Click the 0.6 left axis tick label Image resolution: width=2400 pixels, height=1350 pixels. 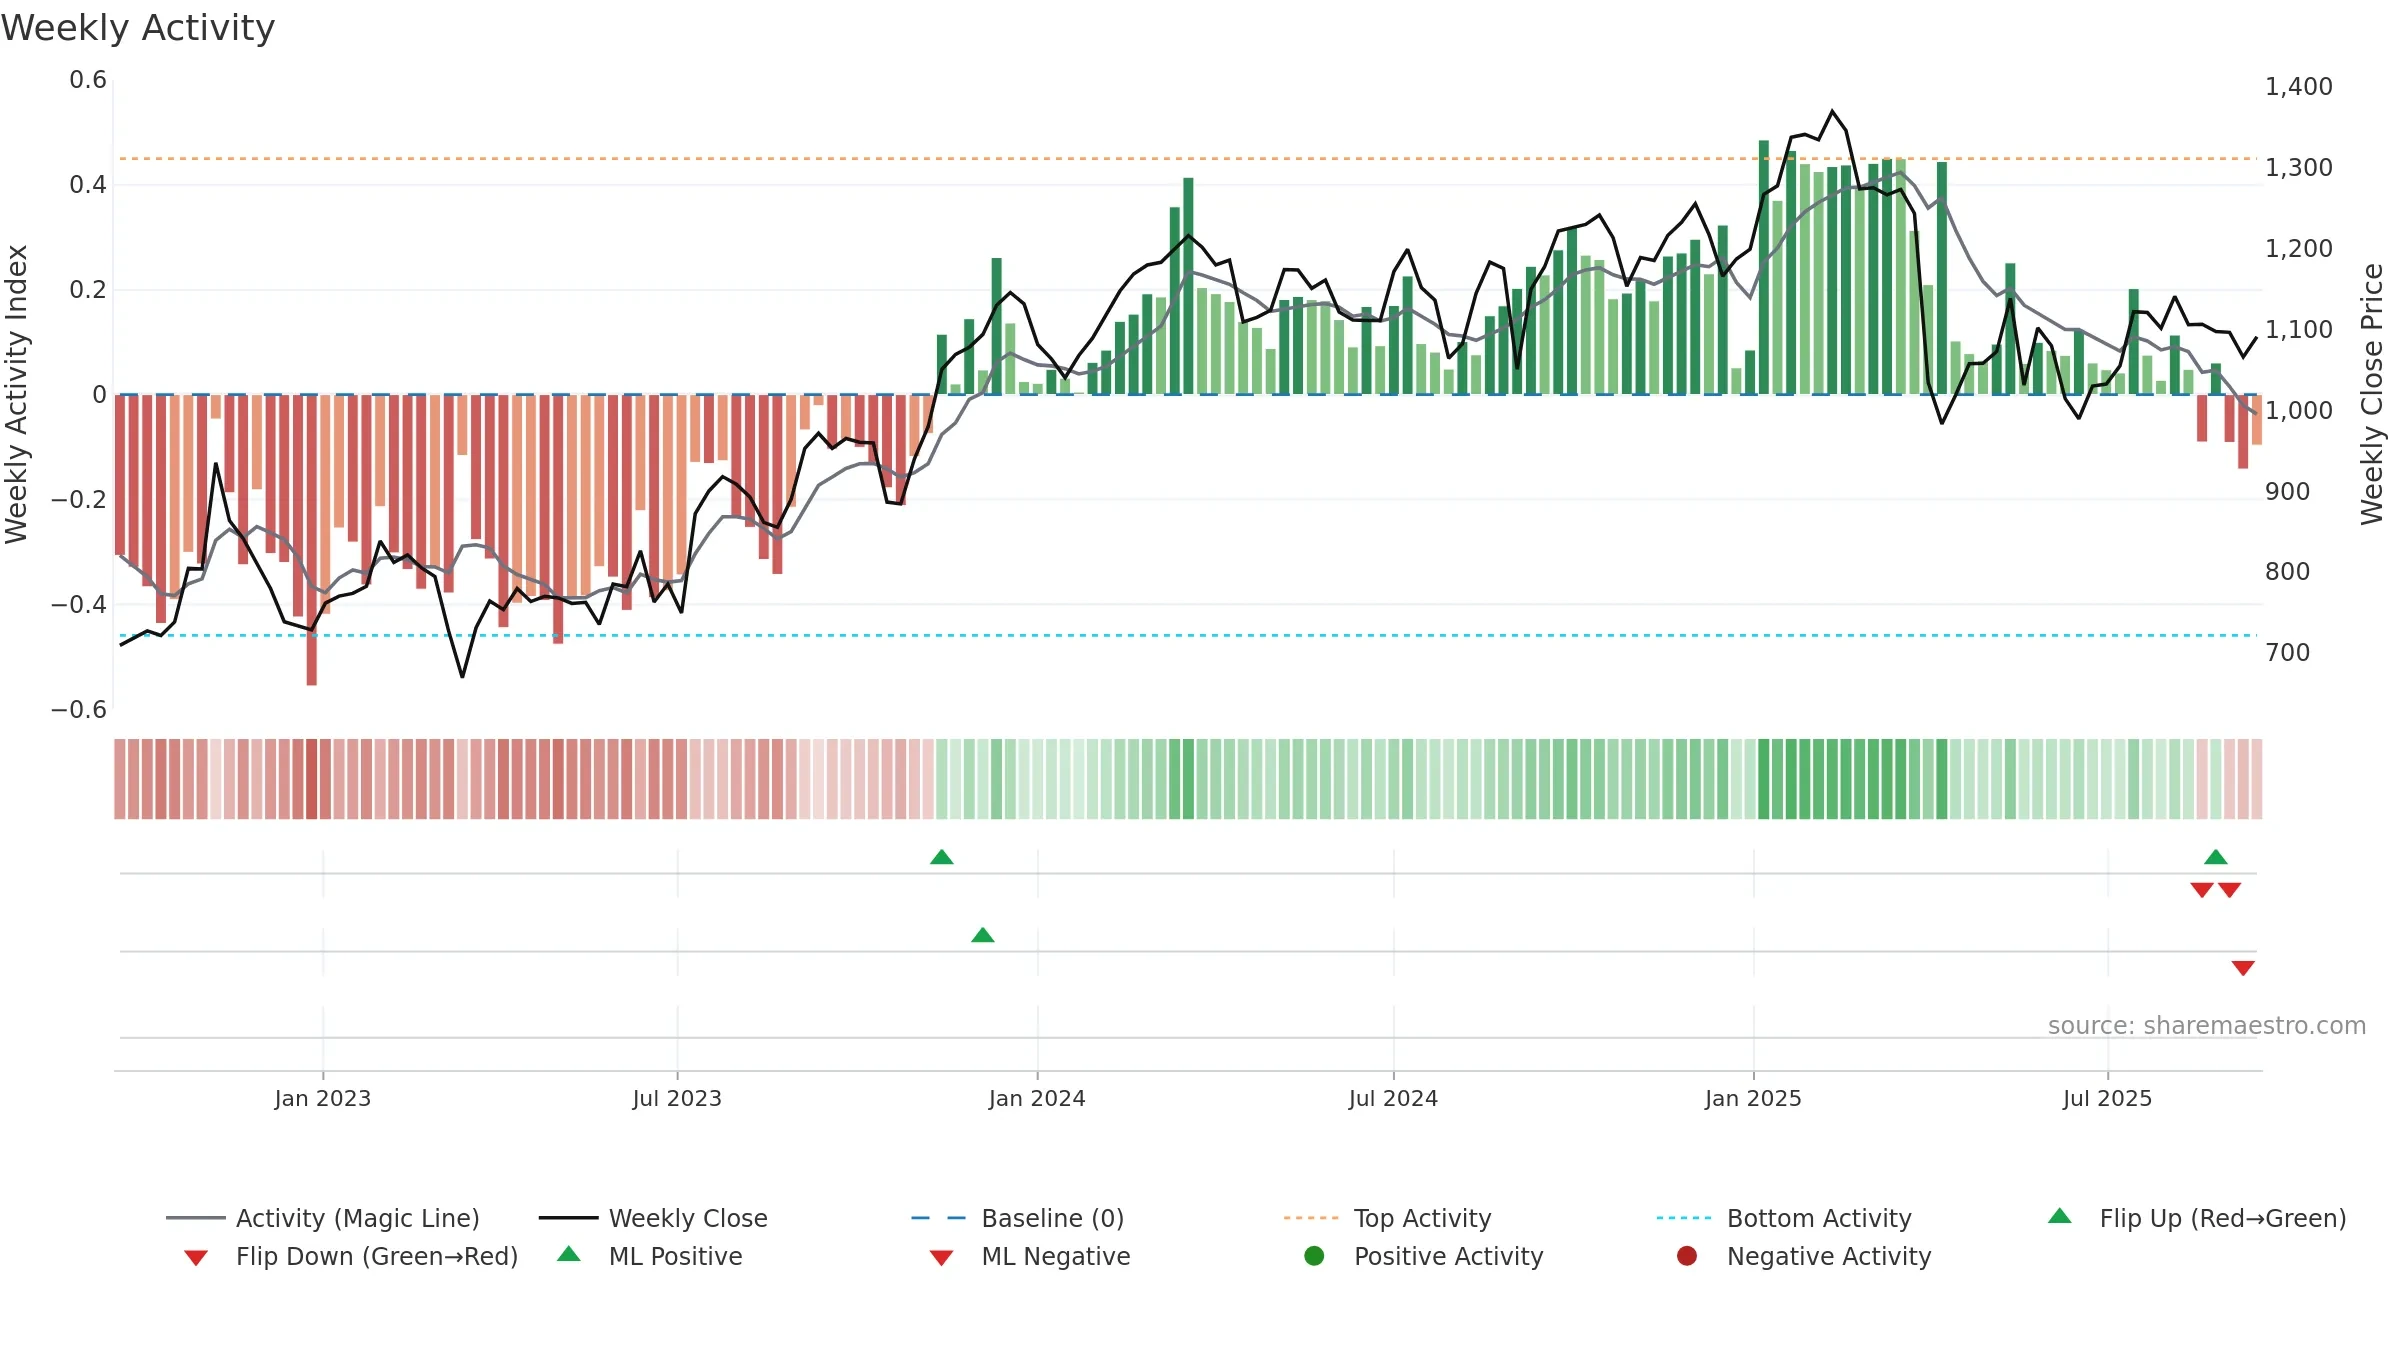[x=88, y=80]
